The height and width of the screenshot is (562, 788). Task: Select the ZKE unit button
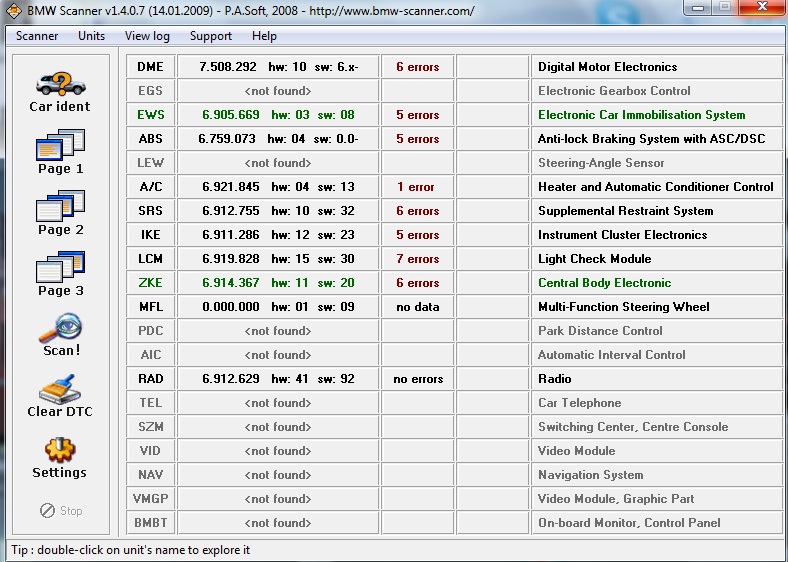coord(151,283)
